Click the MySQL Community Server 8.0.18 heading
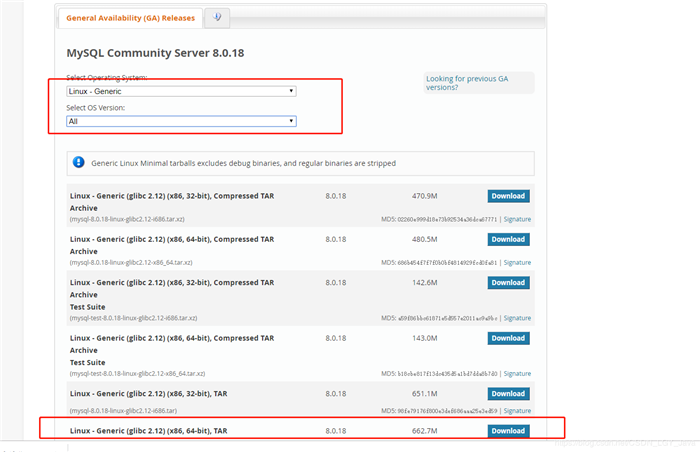The width and height of the screenshot is (700, 452). click(155, 53)
